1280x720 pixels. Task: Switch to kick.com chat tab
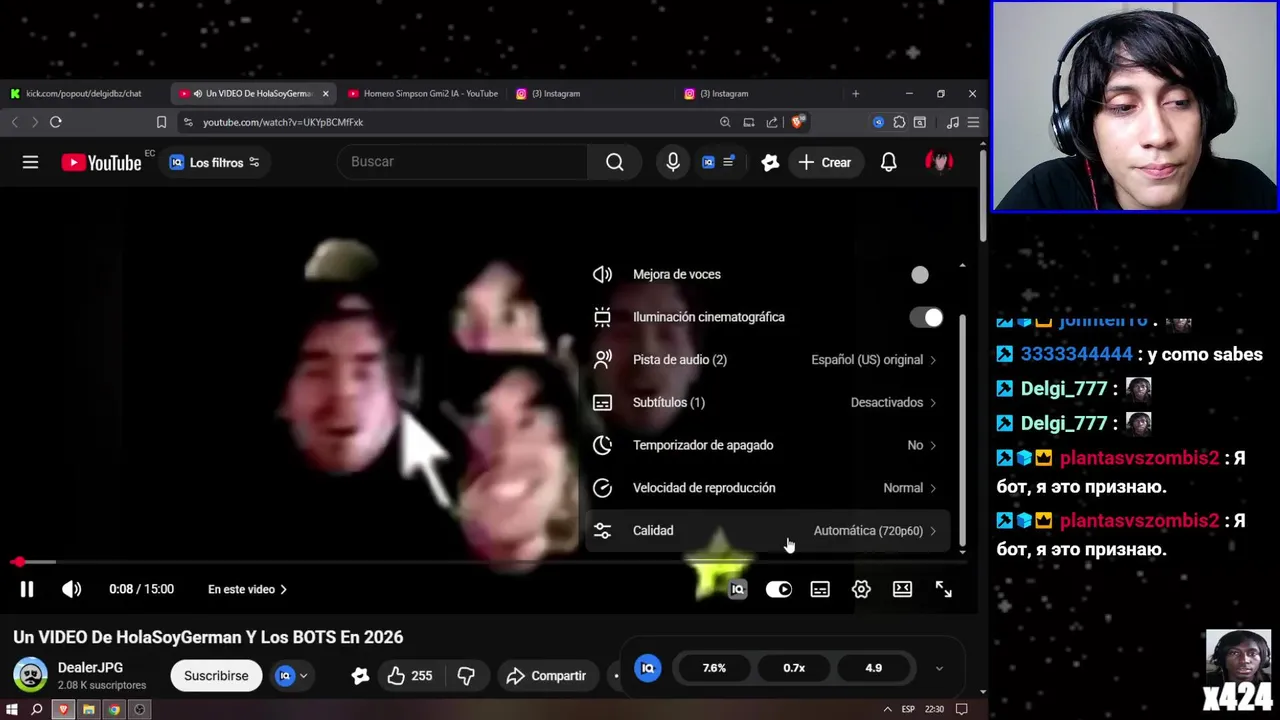83,93
